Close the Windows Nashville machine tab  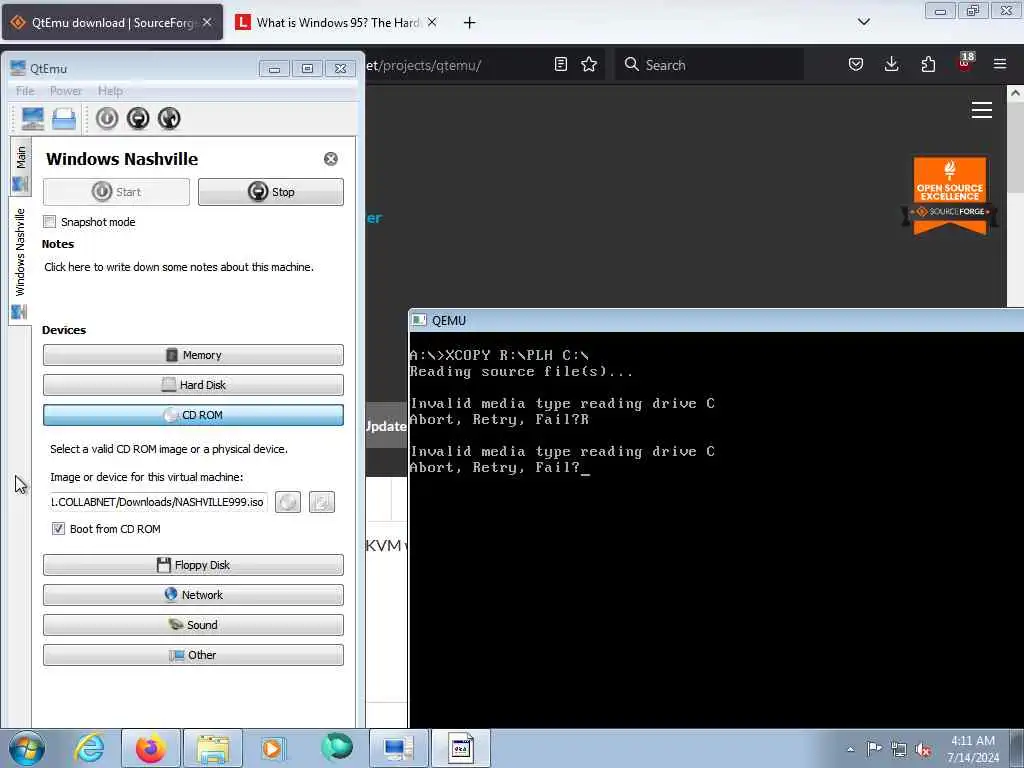click(331, 159)
